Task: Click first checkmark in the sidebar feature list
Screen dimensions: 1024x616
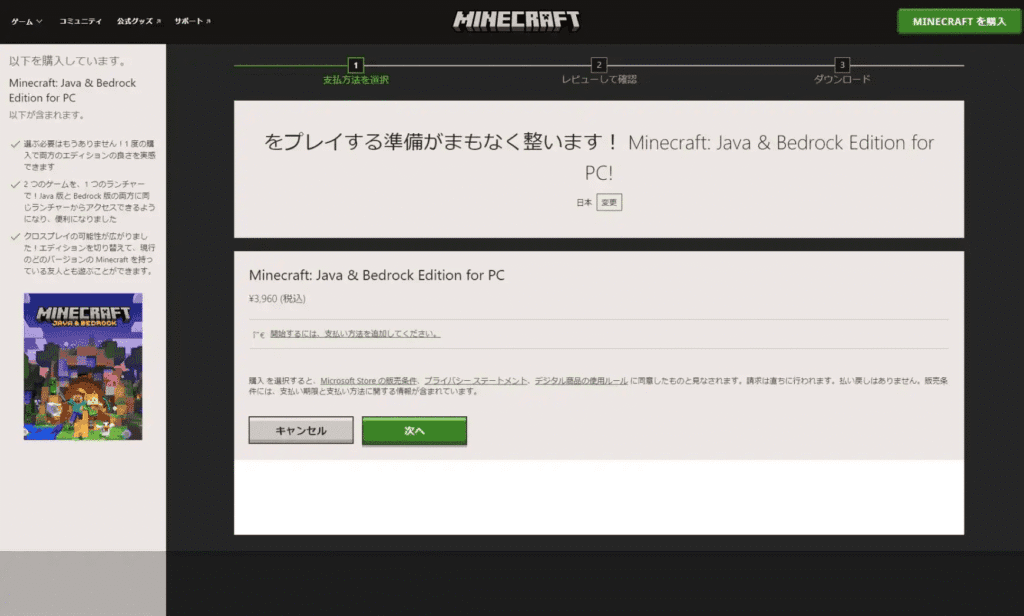Action: 14,144
